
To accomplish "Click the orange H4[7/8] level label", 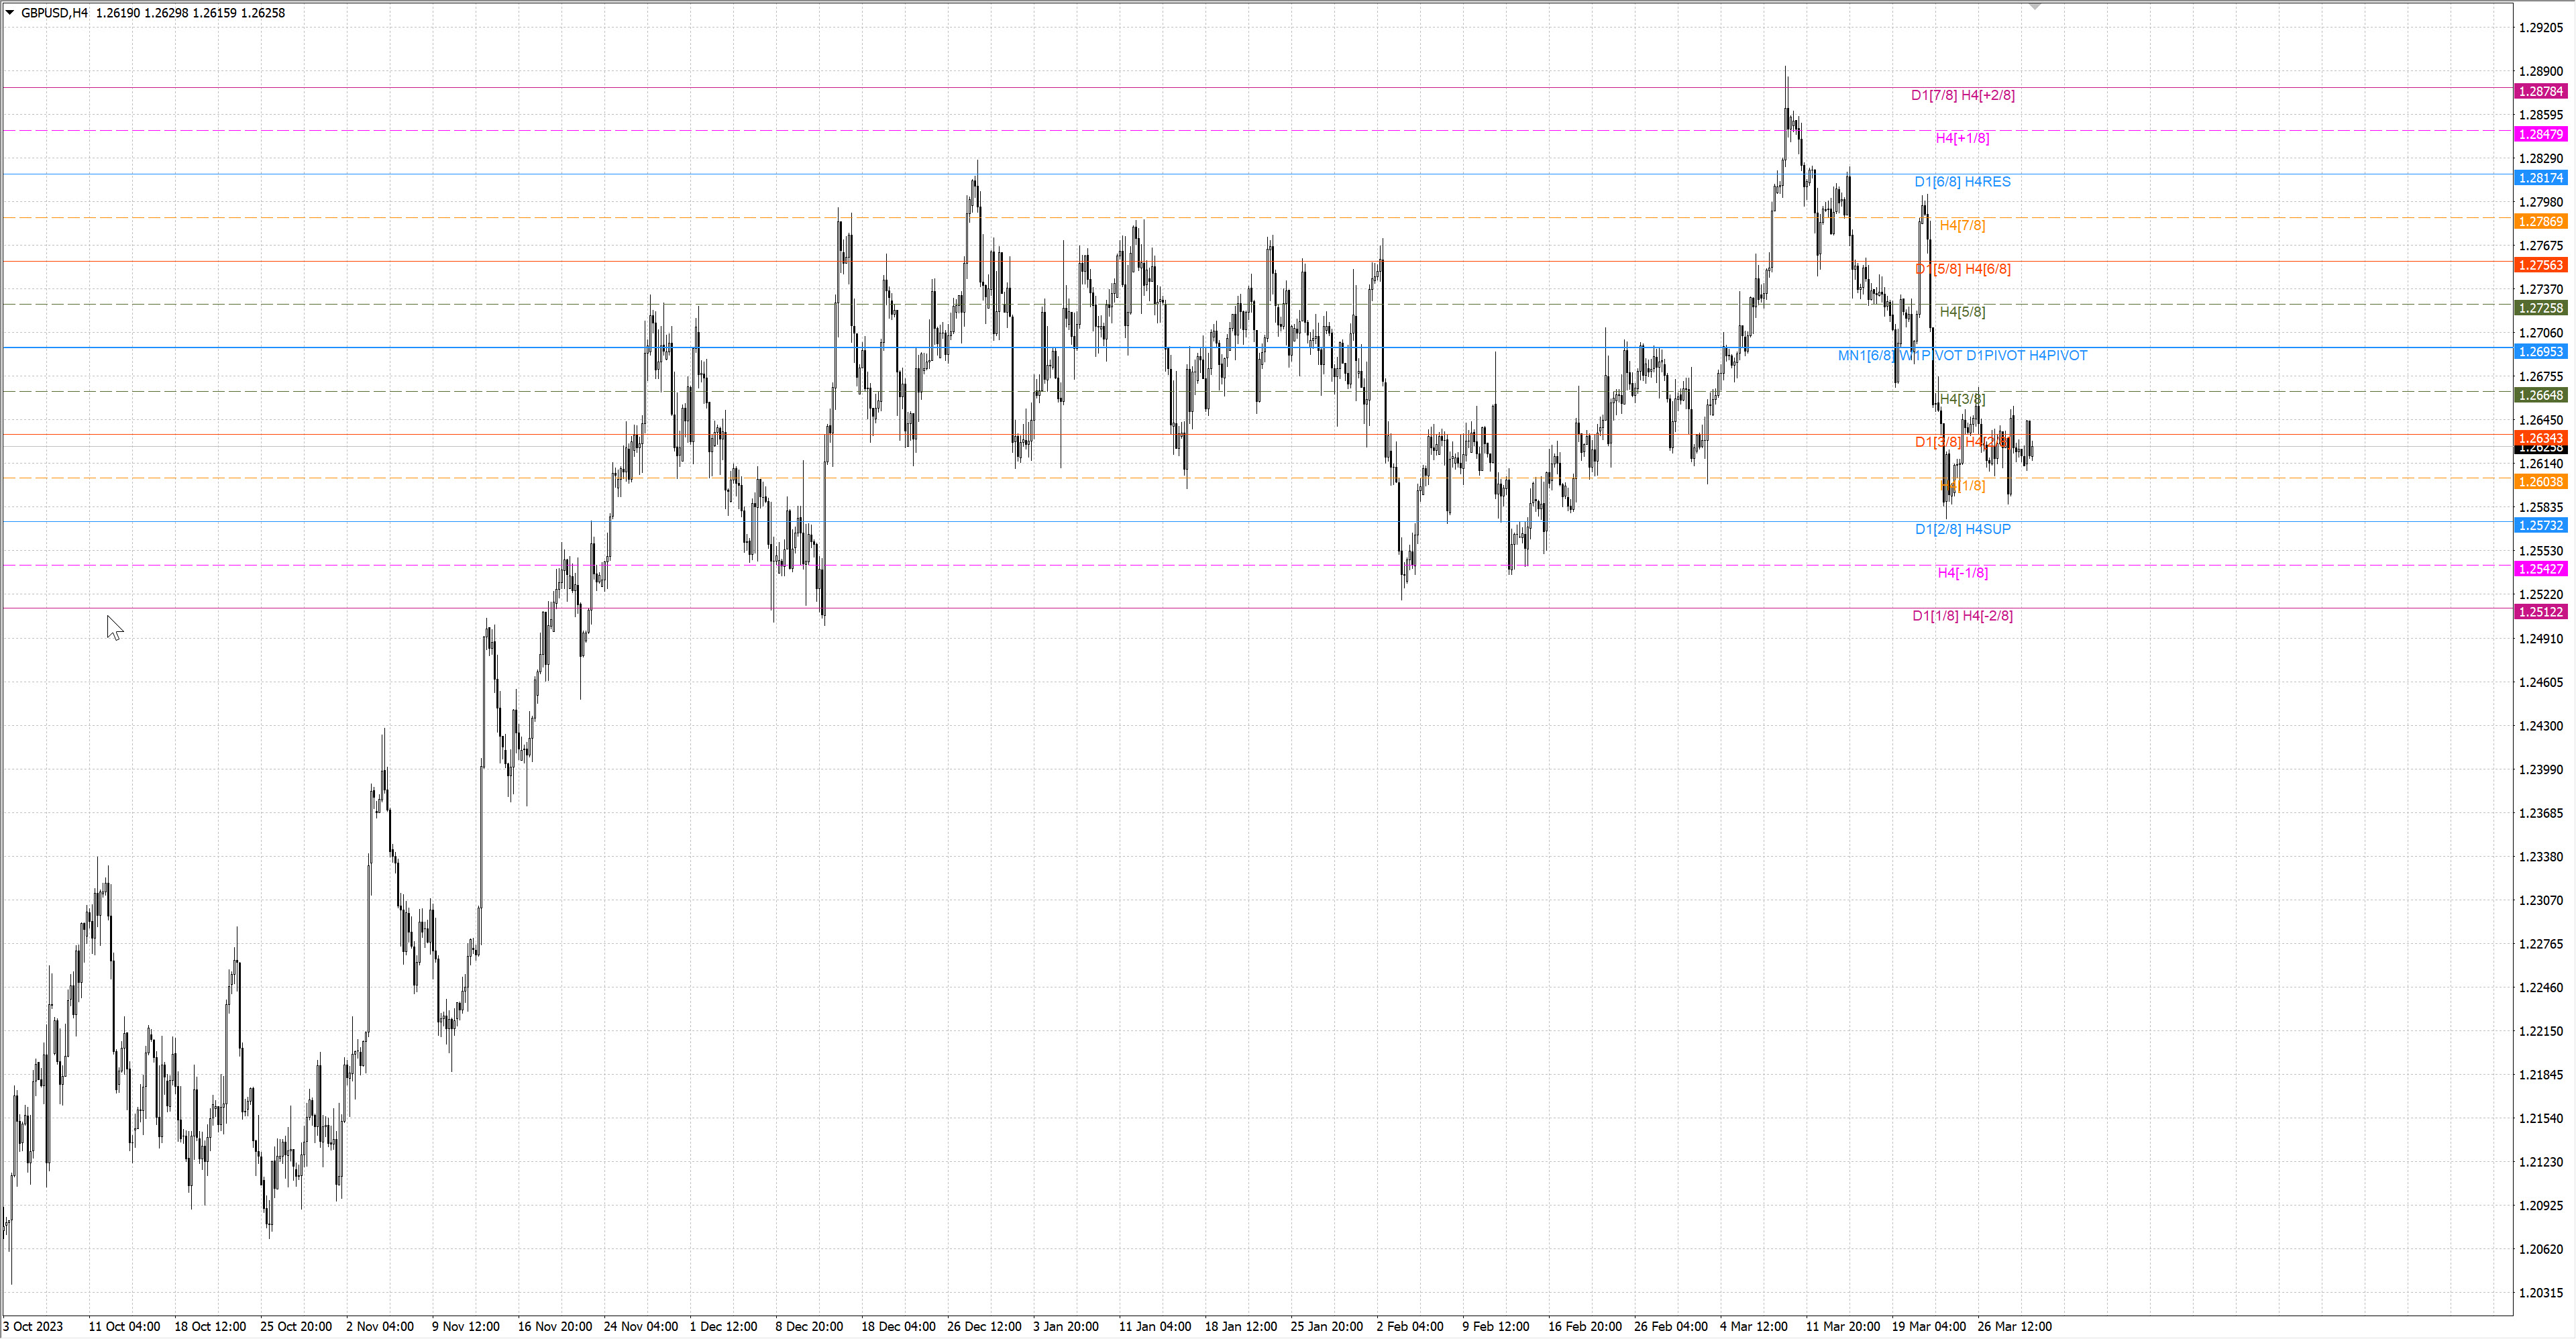I will click(1962, 225).
